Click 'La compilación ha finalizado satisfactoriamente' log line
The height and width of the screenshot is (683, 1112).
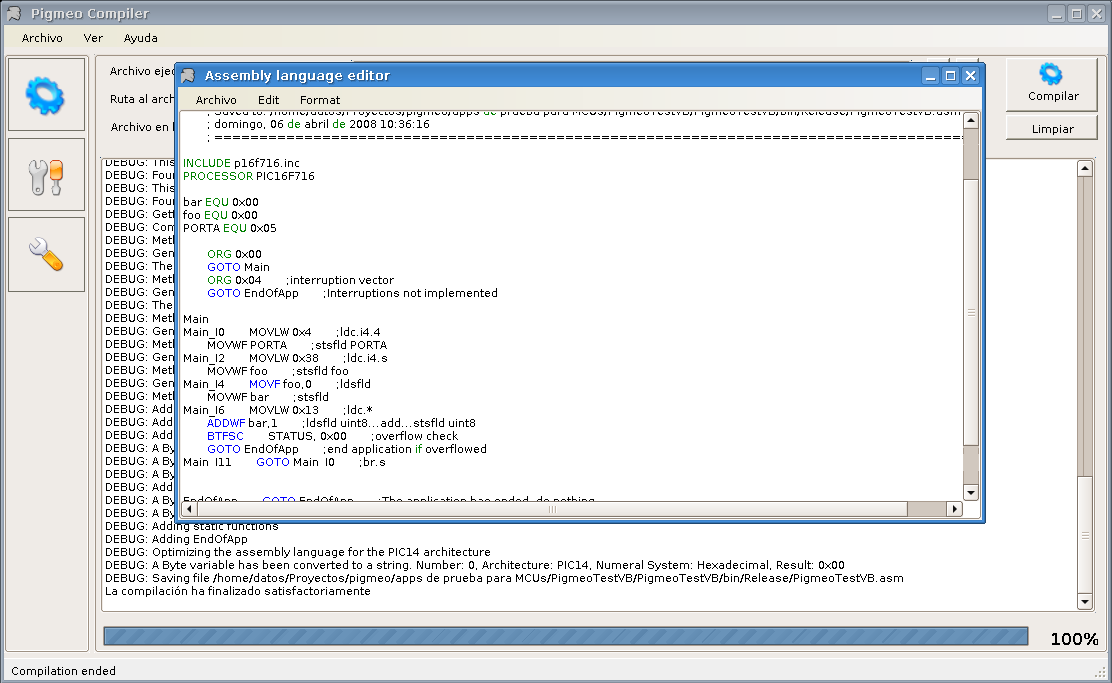click(238, 592)
